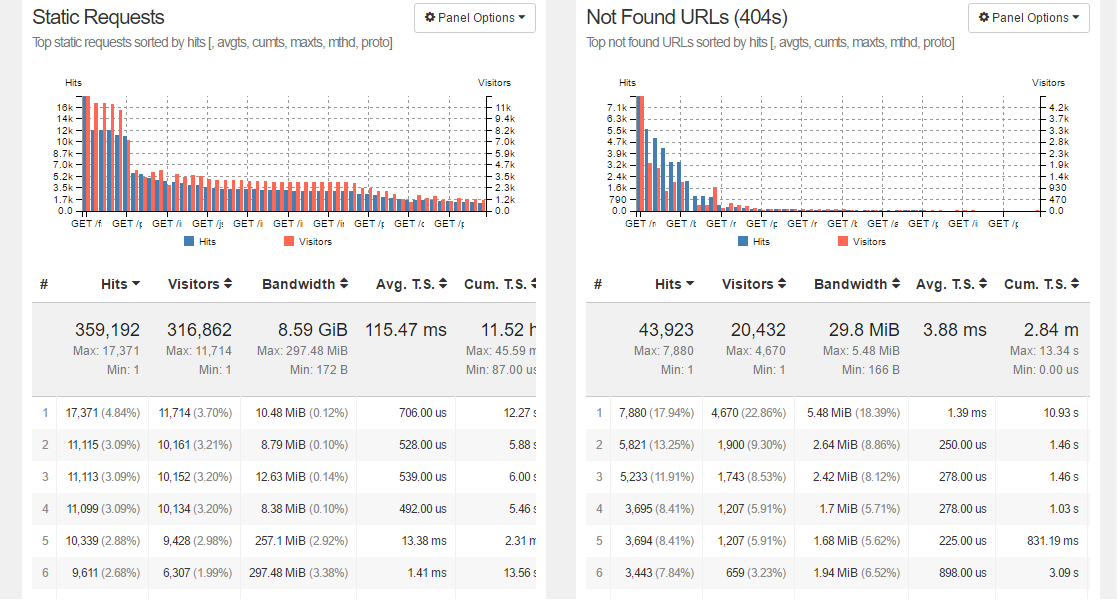Click the Bandwidth sort icon in Not Found table
Viewport: 1120px width, 600px height.
(x=898, y=283)
